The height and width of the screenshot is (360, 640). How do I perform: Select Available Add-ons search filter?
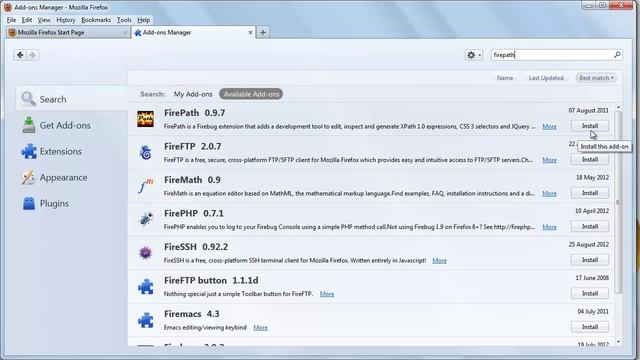[251, 94]
